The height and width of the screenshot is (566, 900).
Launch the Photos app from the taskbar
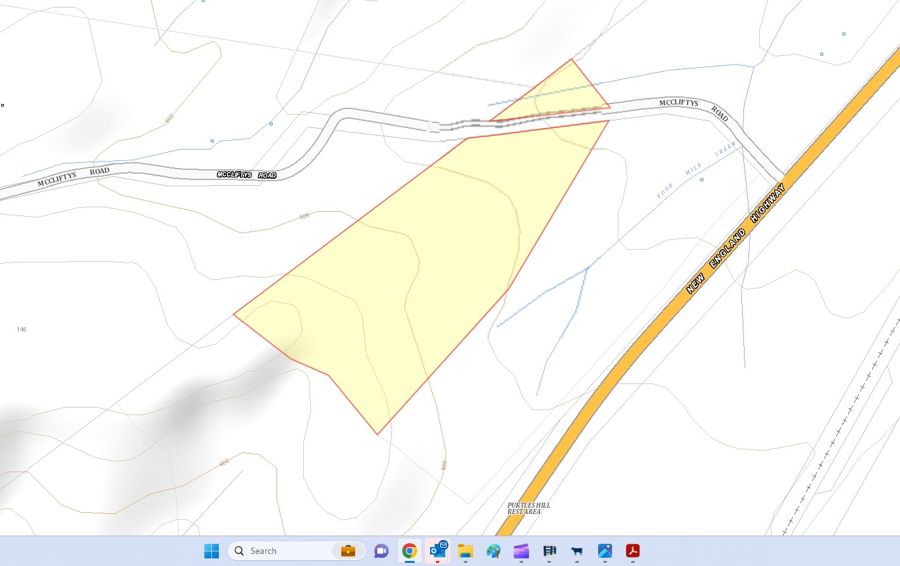[604, 551]
